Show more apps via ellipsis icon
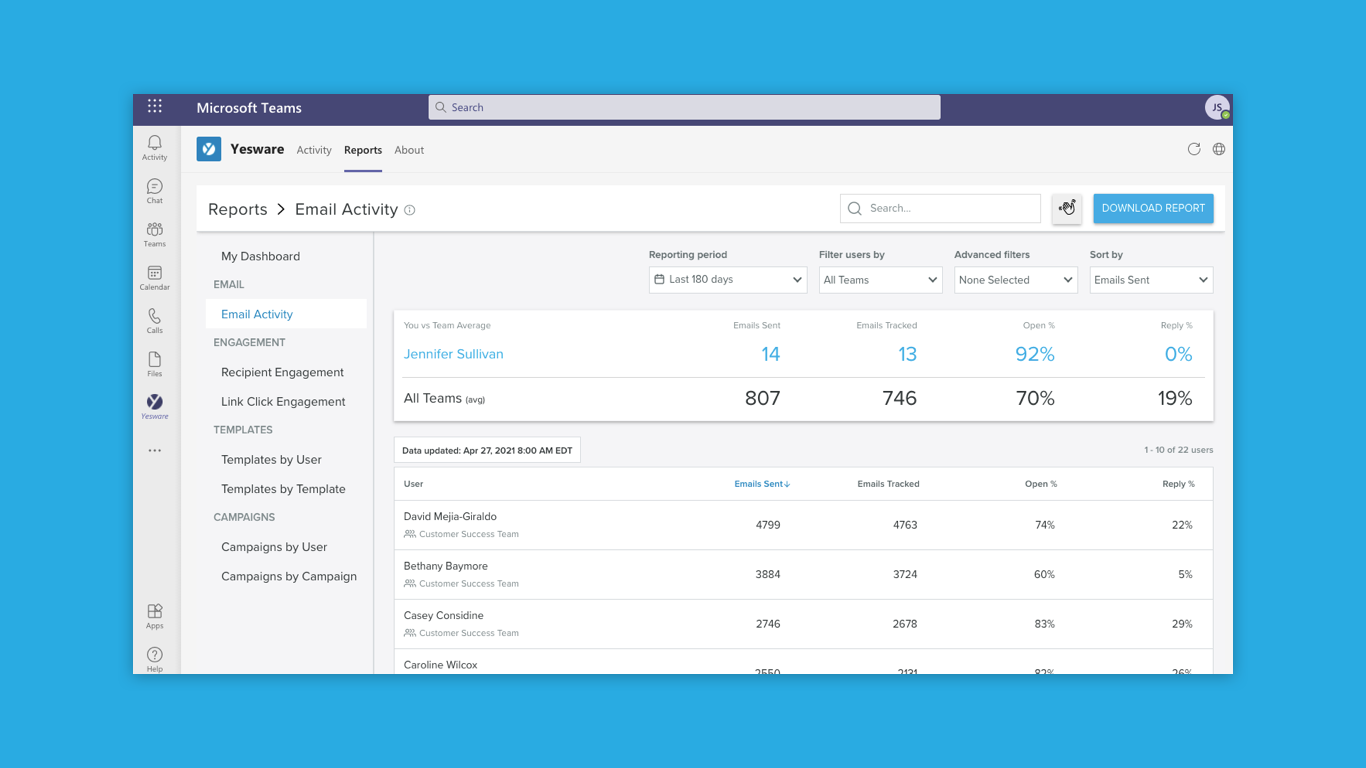 point(154,451)
